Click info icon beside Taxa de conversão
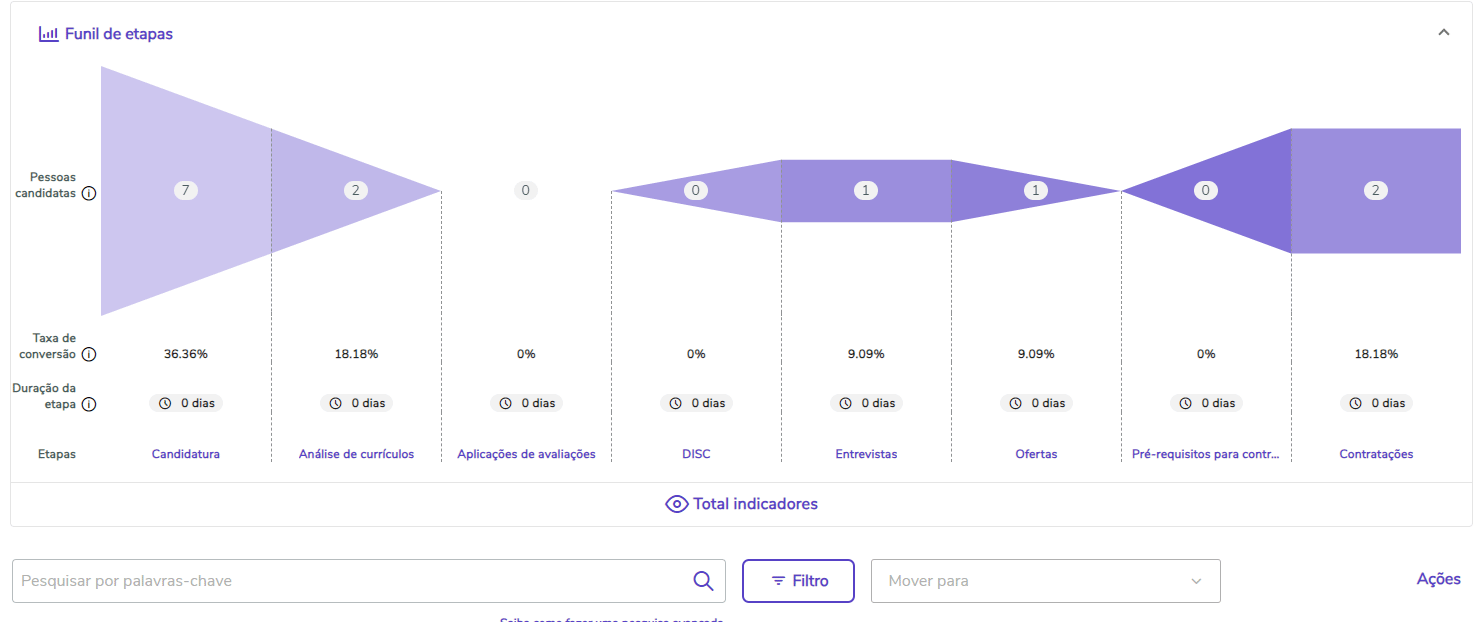The image size is (1481, 622). pyautogui.click(x=89, y=354)
